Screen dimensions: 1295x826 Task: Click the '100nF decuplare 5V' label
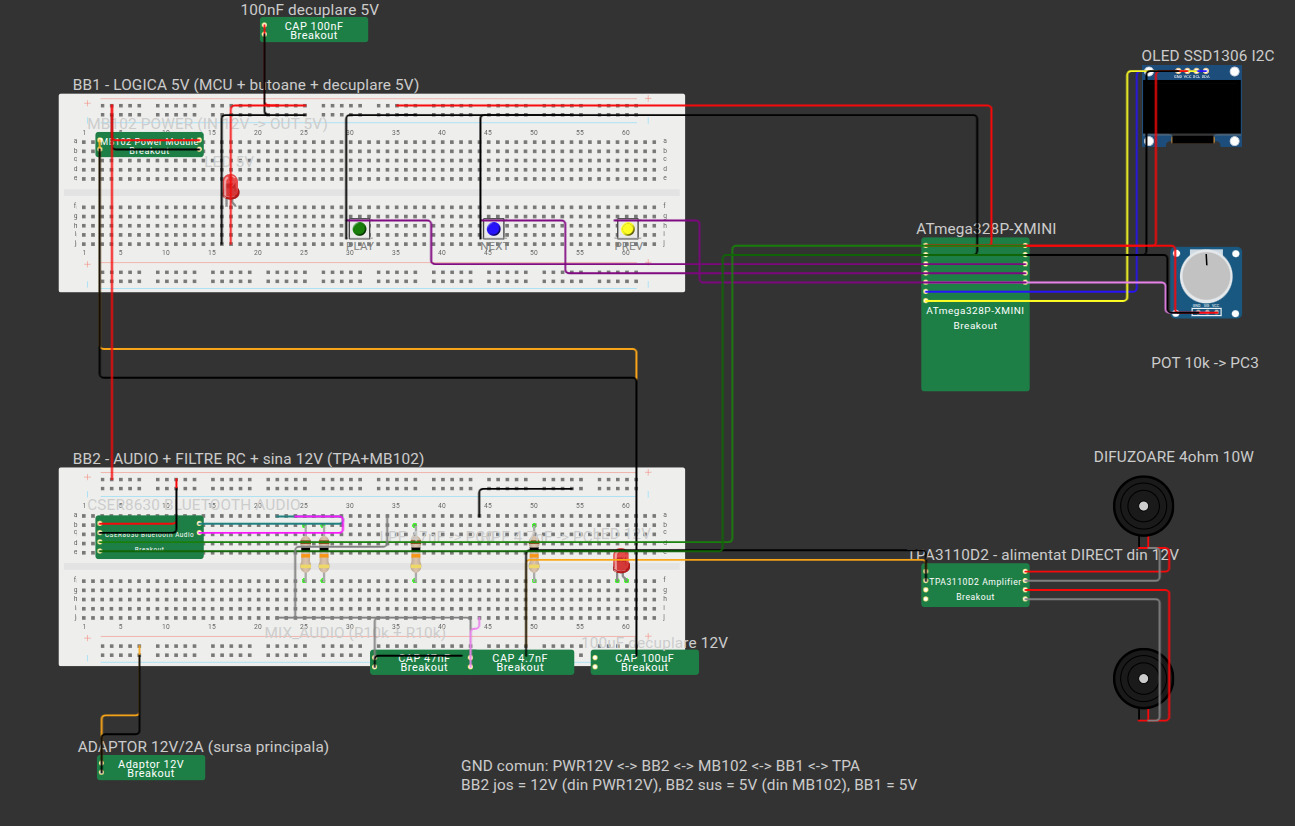[310, 10]
